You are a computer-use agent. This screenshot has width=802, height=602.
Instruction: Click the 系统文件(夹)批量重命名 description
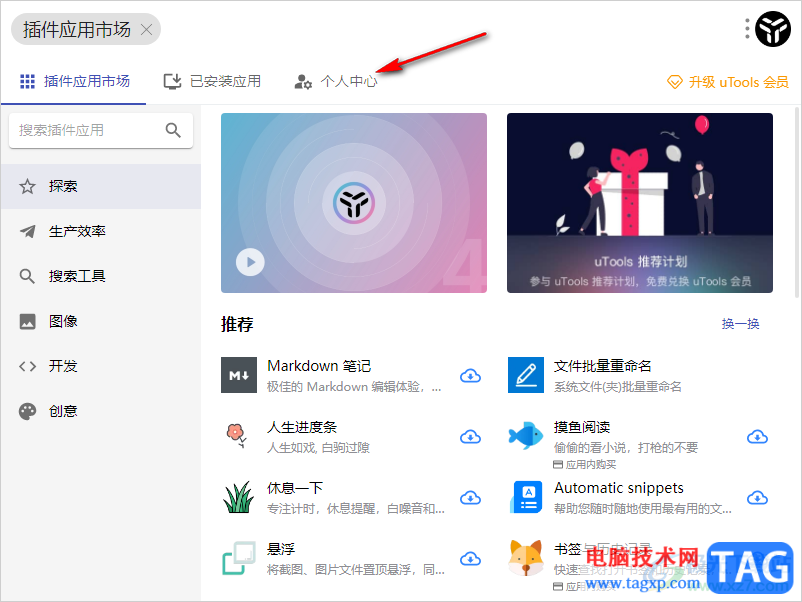tap(618, 387)
